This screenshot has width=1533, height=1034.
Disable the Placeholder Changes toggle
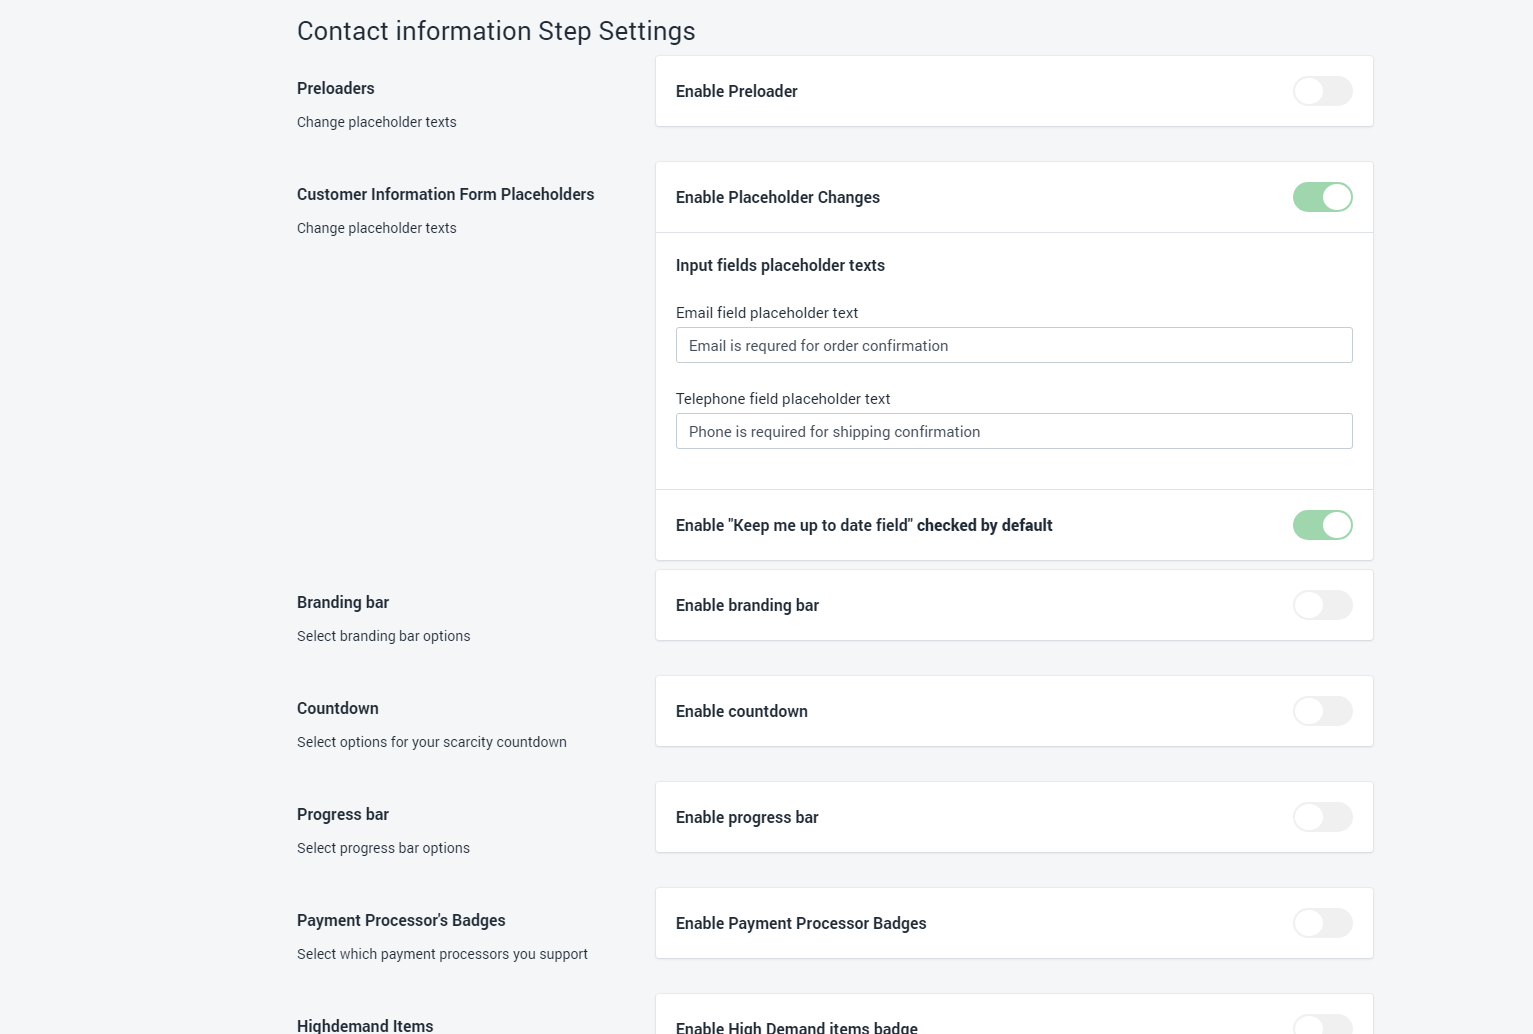(x=1322, y=197)
